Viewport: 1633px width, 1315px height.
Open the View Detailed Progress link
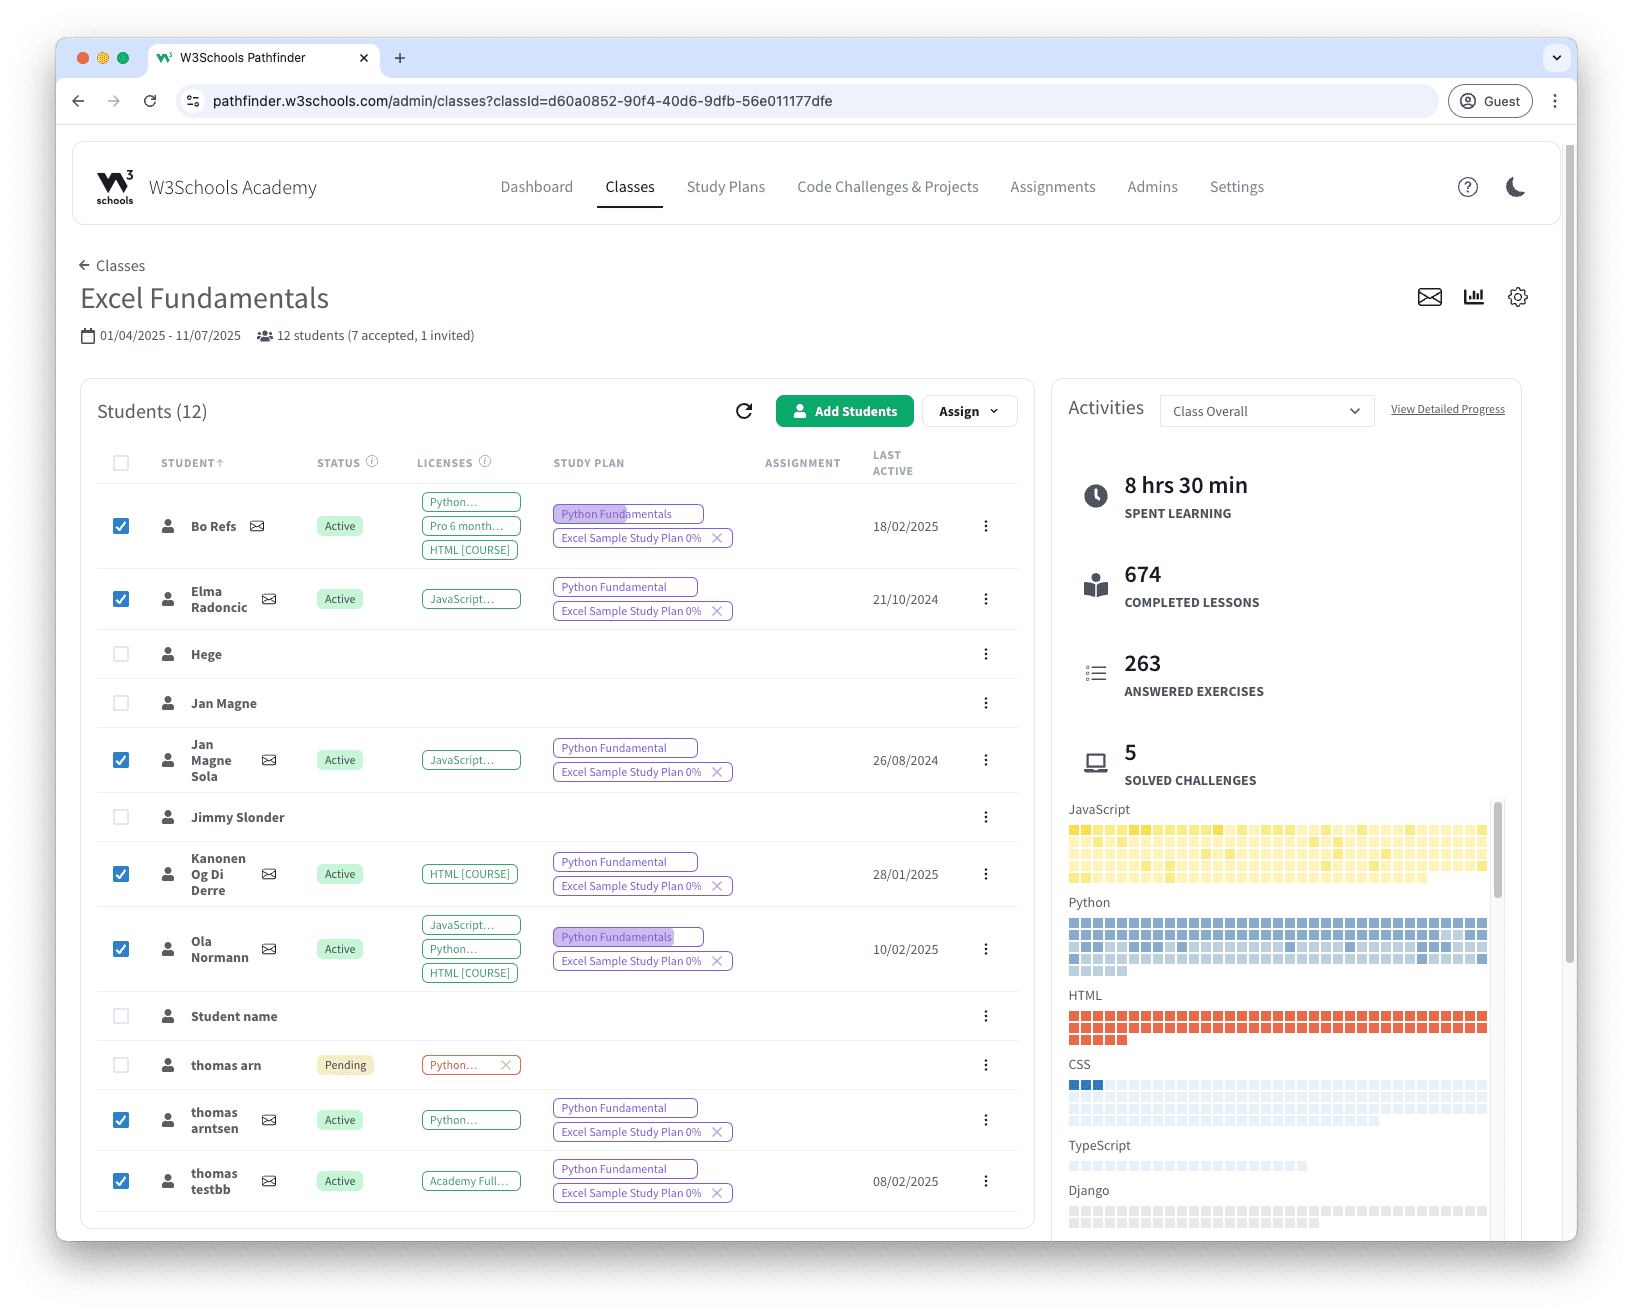coord(1447,409)
